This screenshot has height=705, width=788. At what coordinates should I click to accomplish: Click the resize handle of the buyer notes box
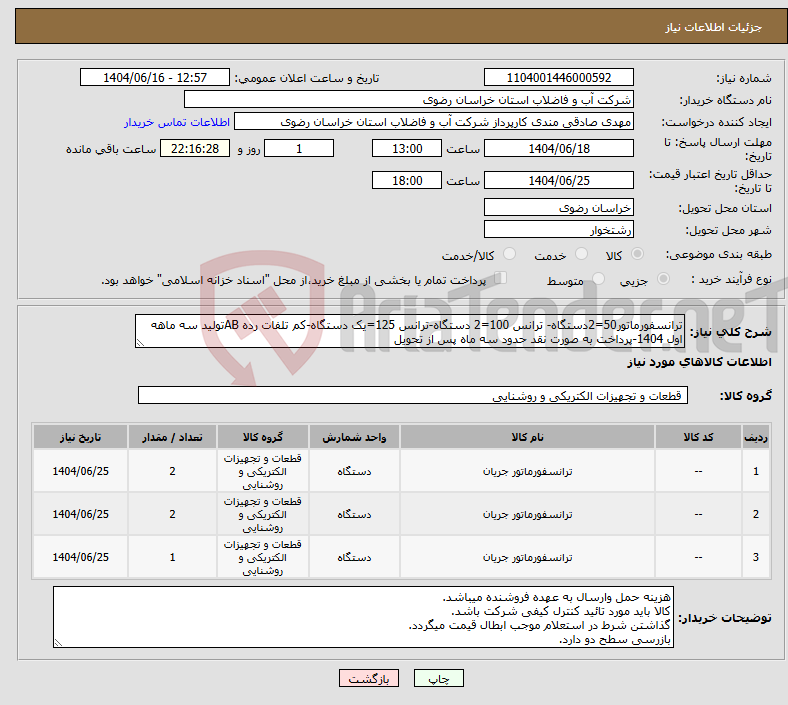[x=59, y=643]
